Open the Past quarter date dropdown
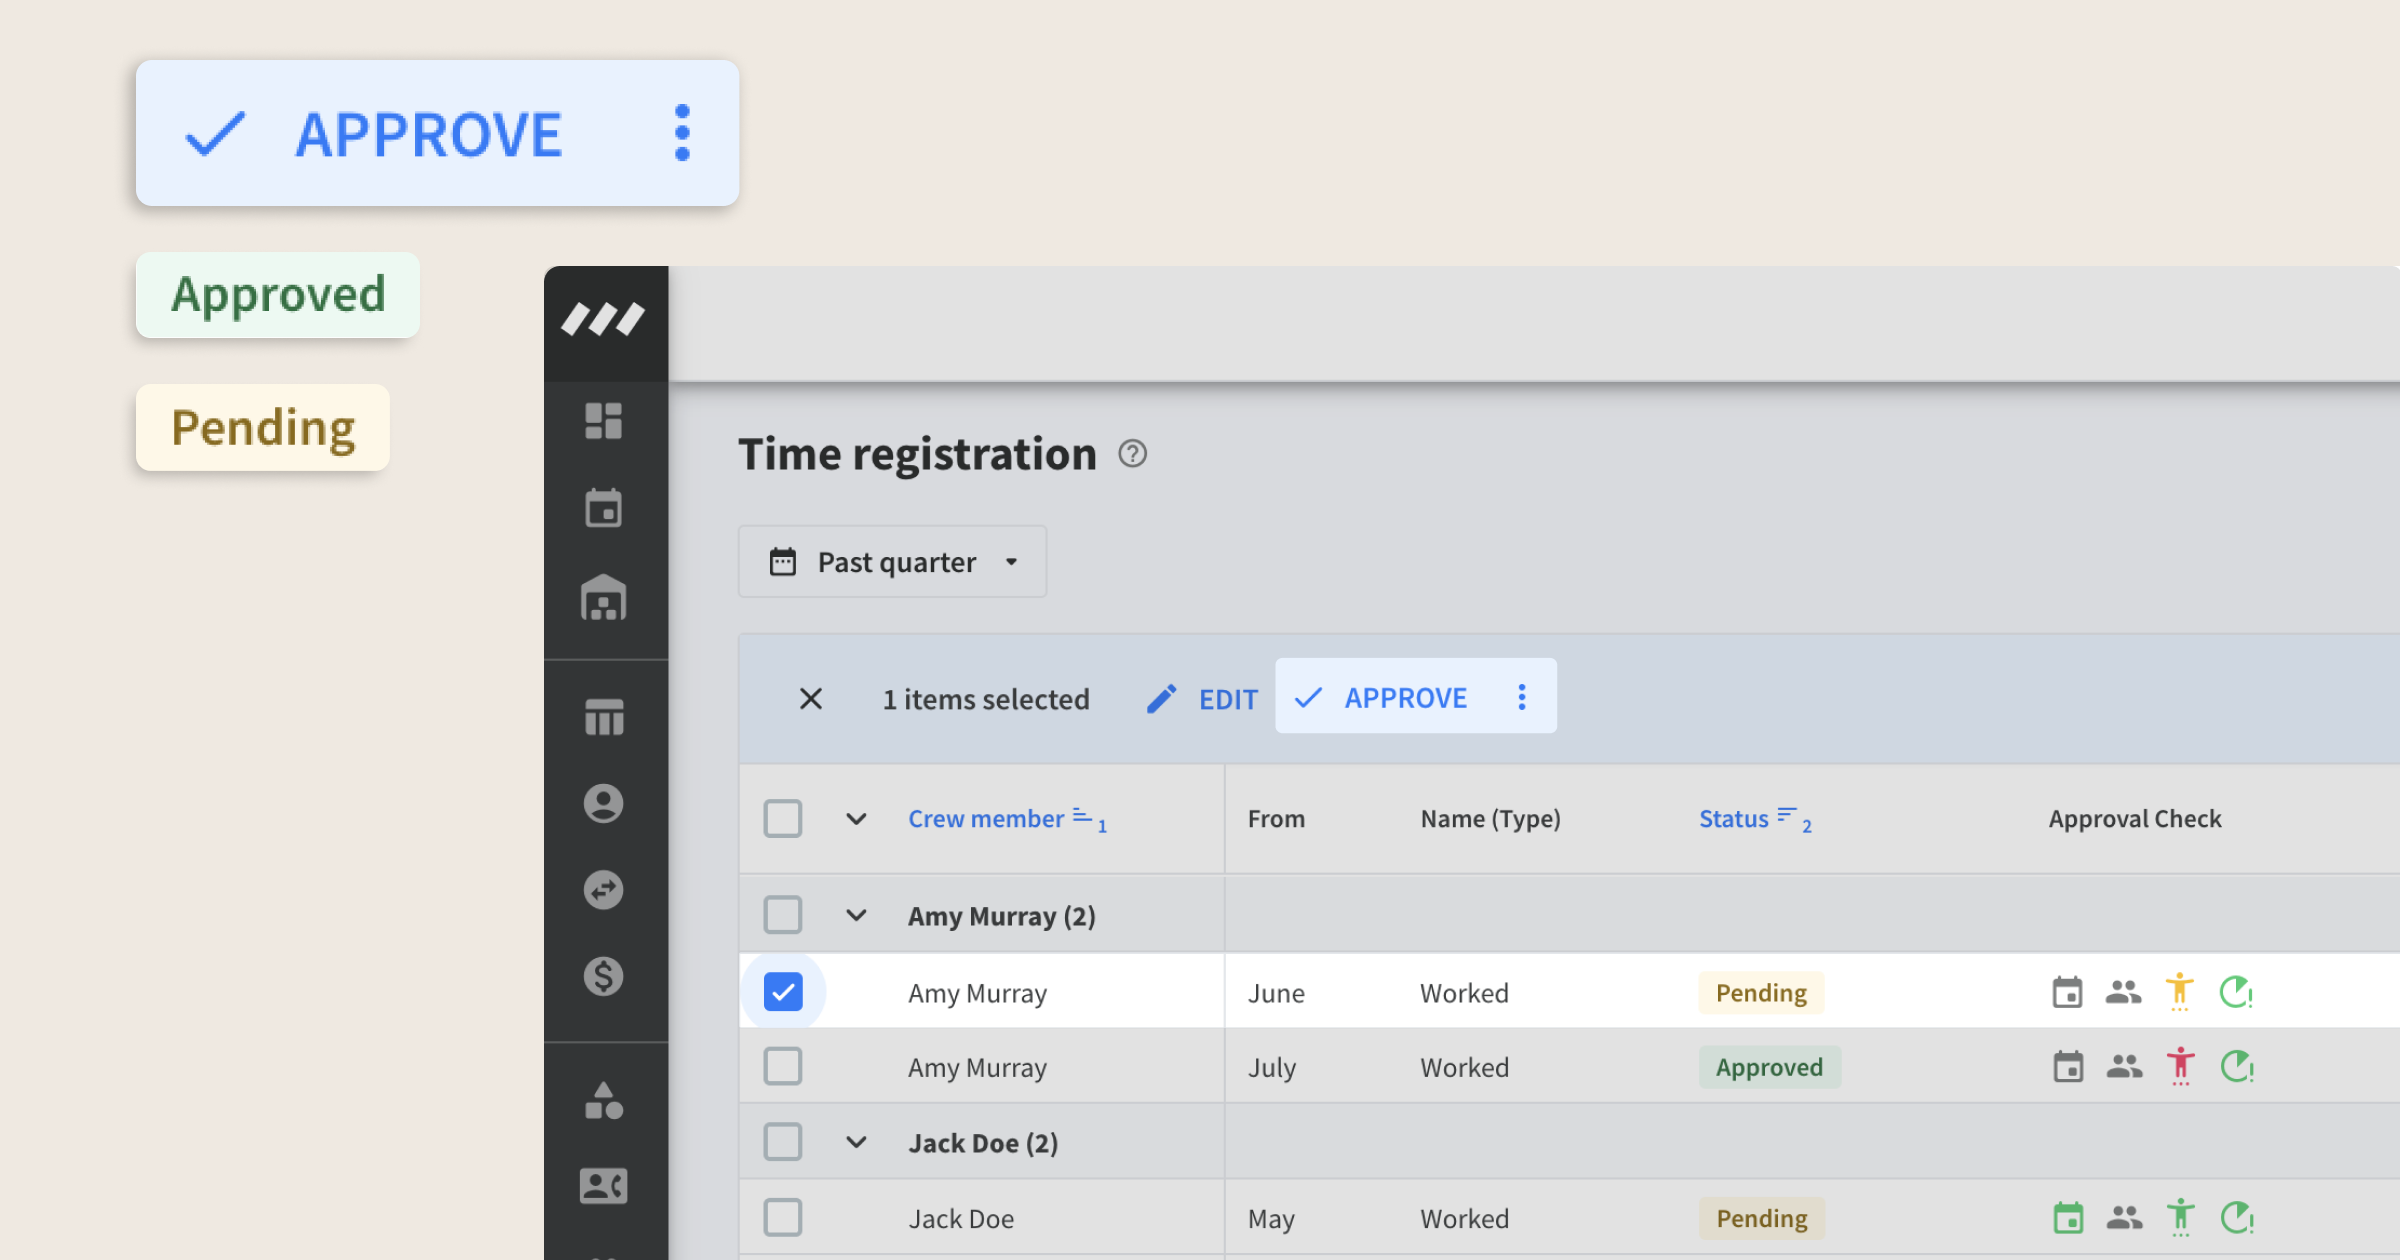The height and width of the screenshot is (1260, 2400). click(892, 562)
